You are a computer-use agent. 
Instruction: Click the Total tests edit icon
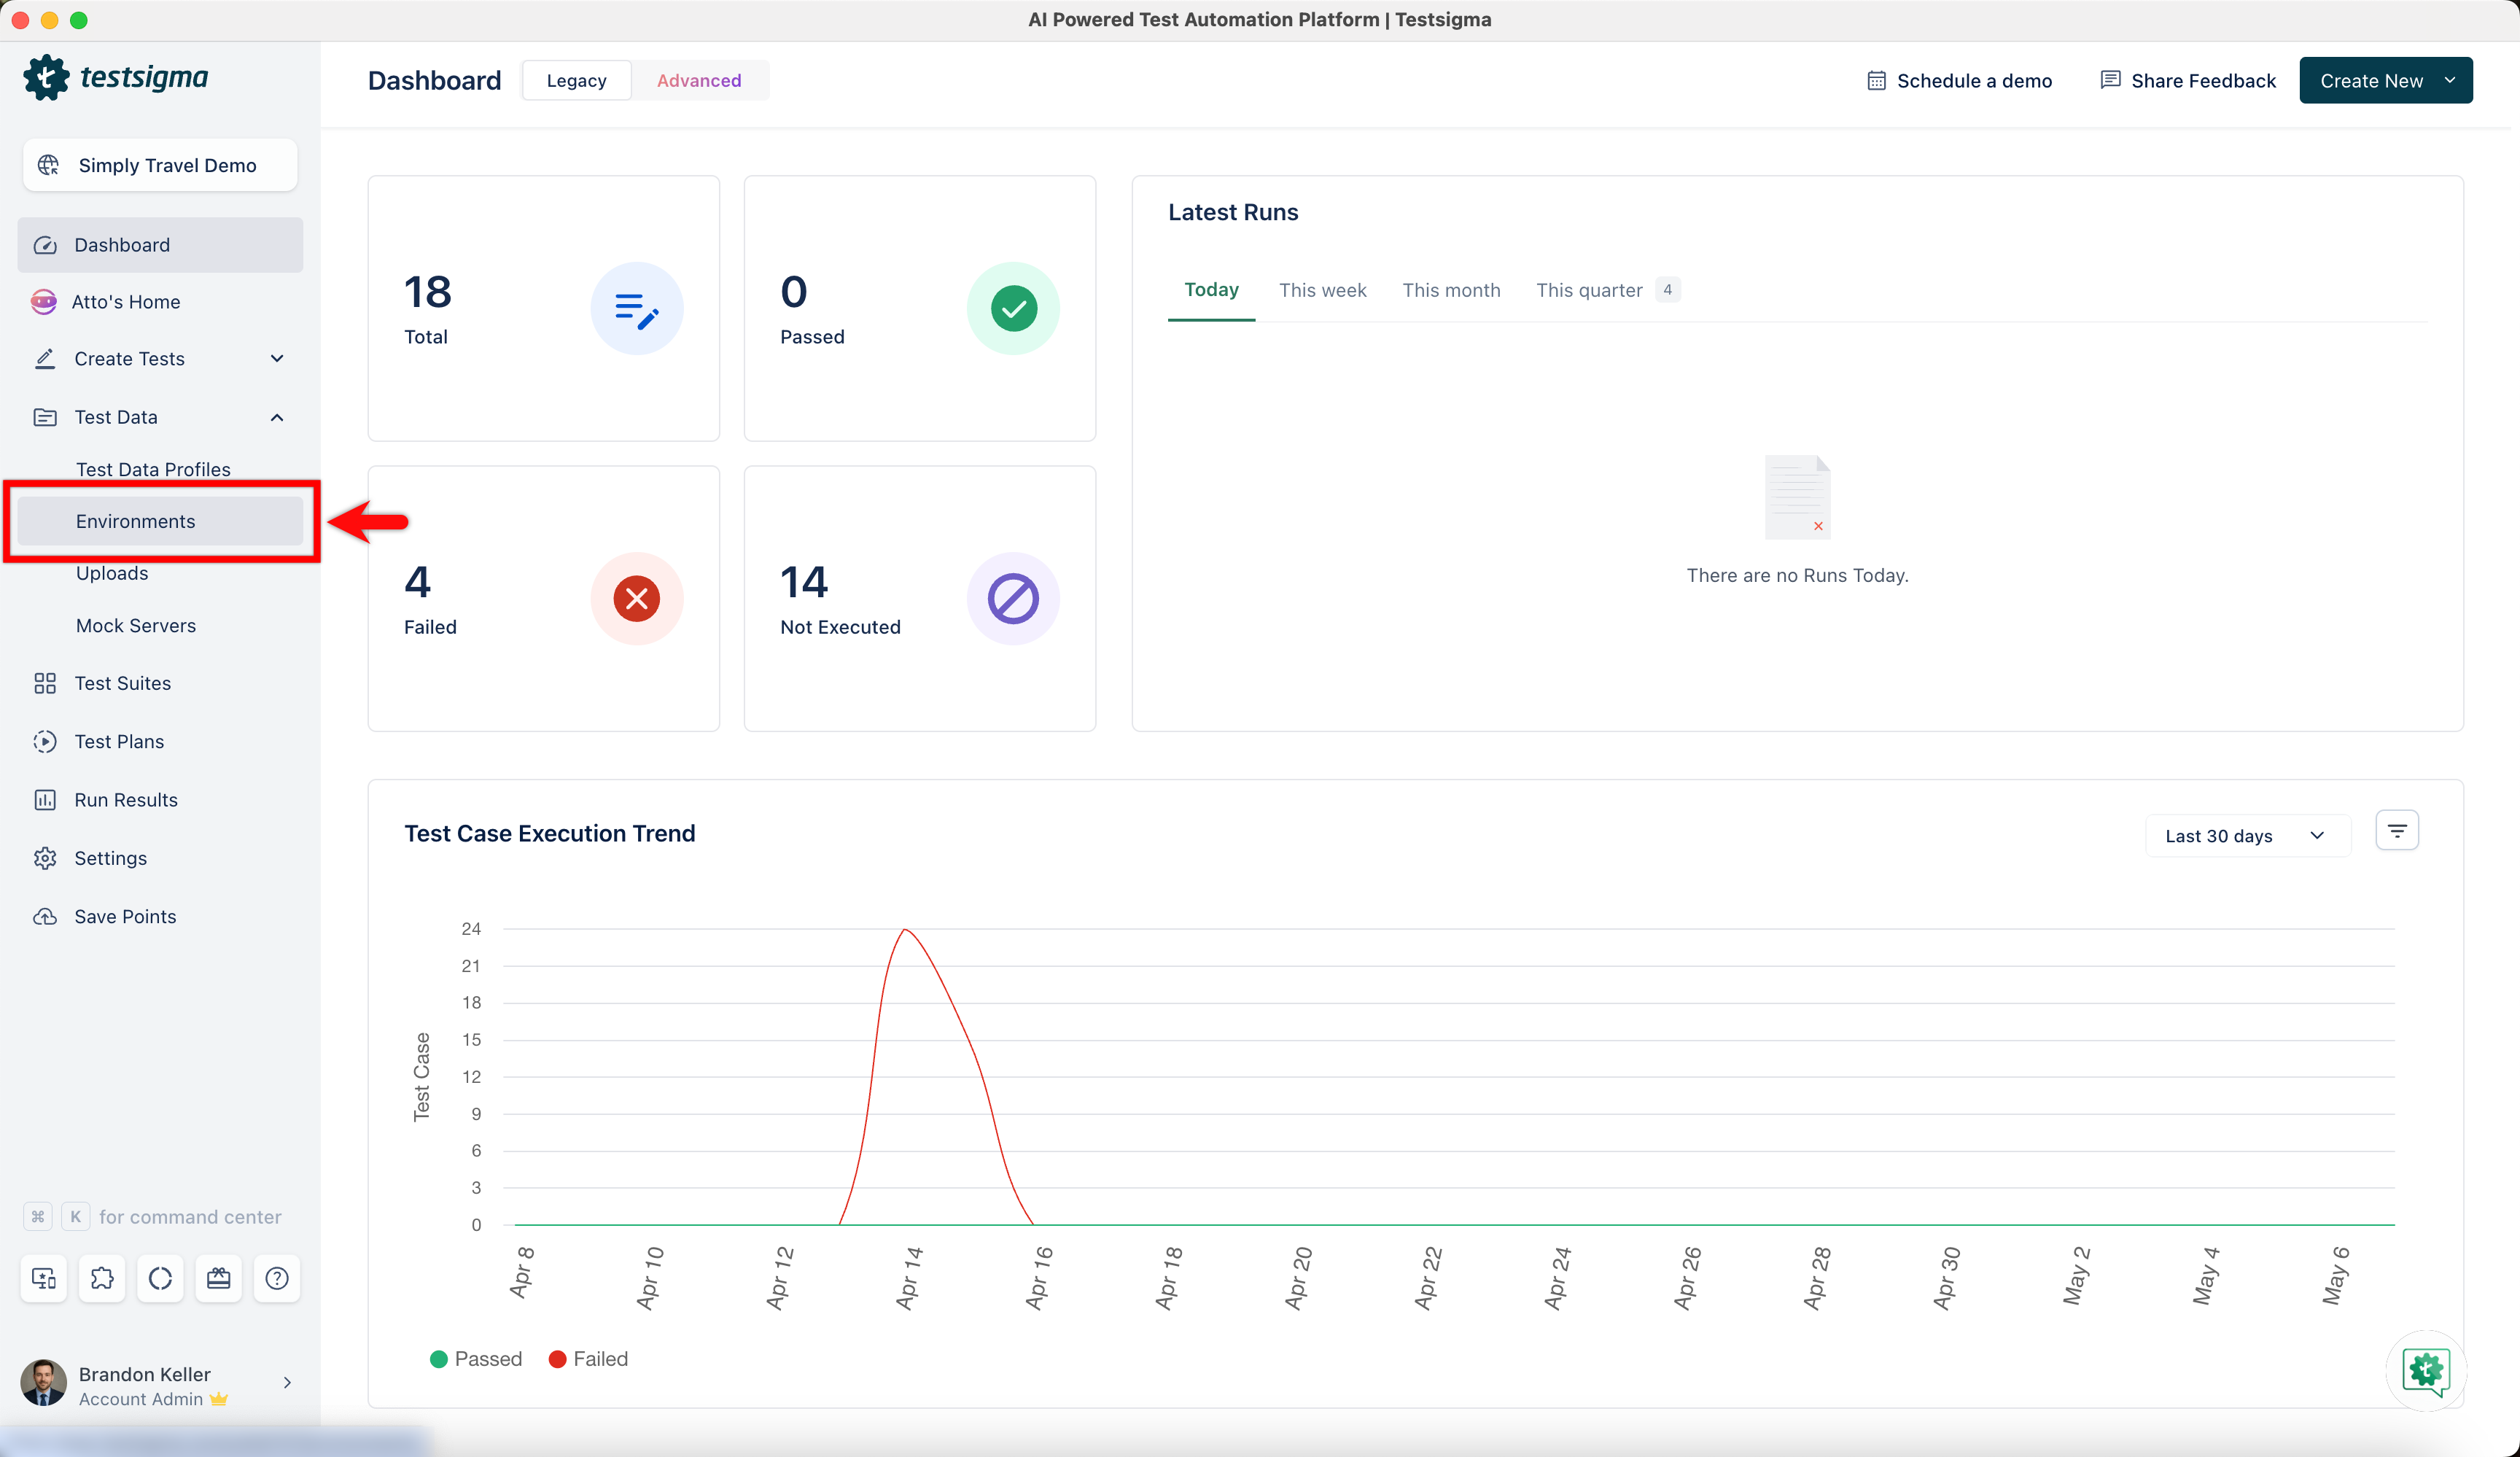click(x=637, y=308)
